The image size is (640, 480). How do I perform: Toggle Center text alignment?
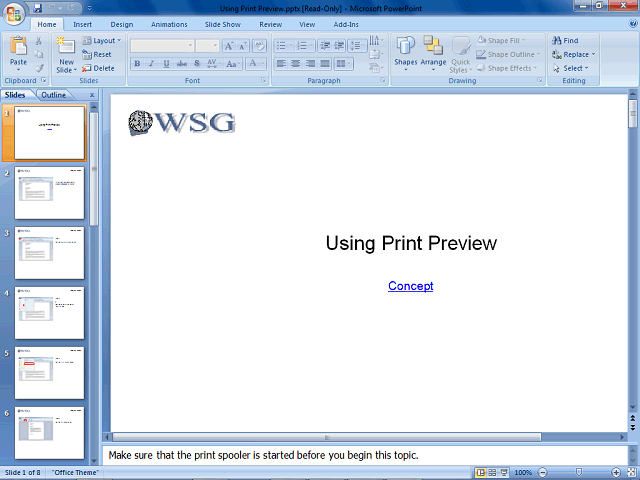click(296, 64)
